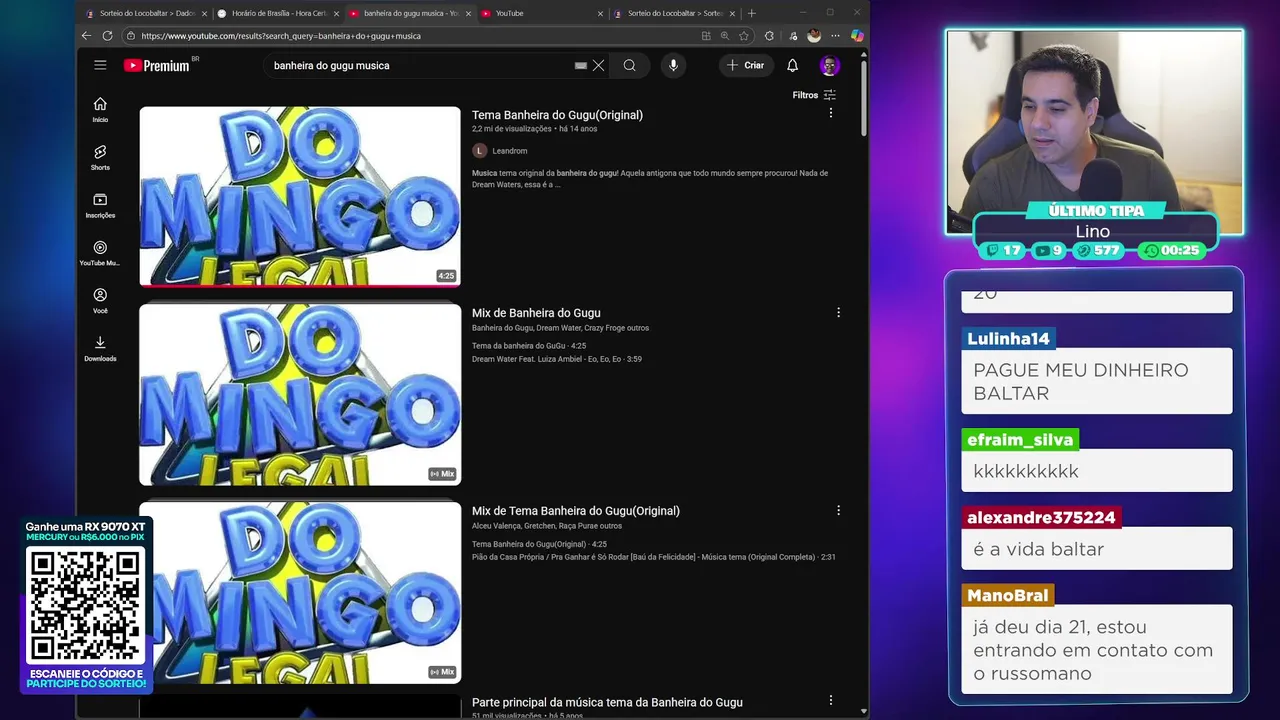This screenshot has width=1280, height=720.
Task: Click alexandre375224 username in chat
Action: point(1041,518)
